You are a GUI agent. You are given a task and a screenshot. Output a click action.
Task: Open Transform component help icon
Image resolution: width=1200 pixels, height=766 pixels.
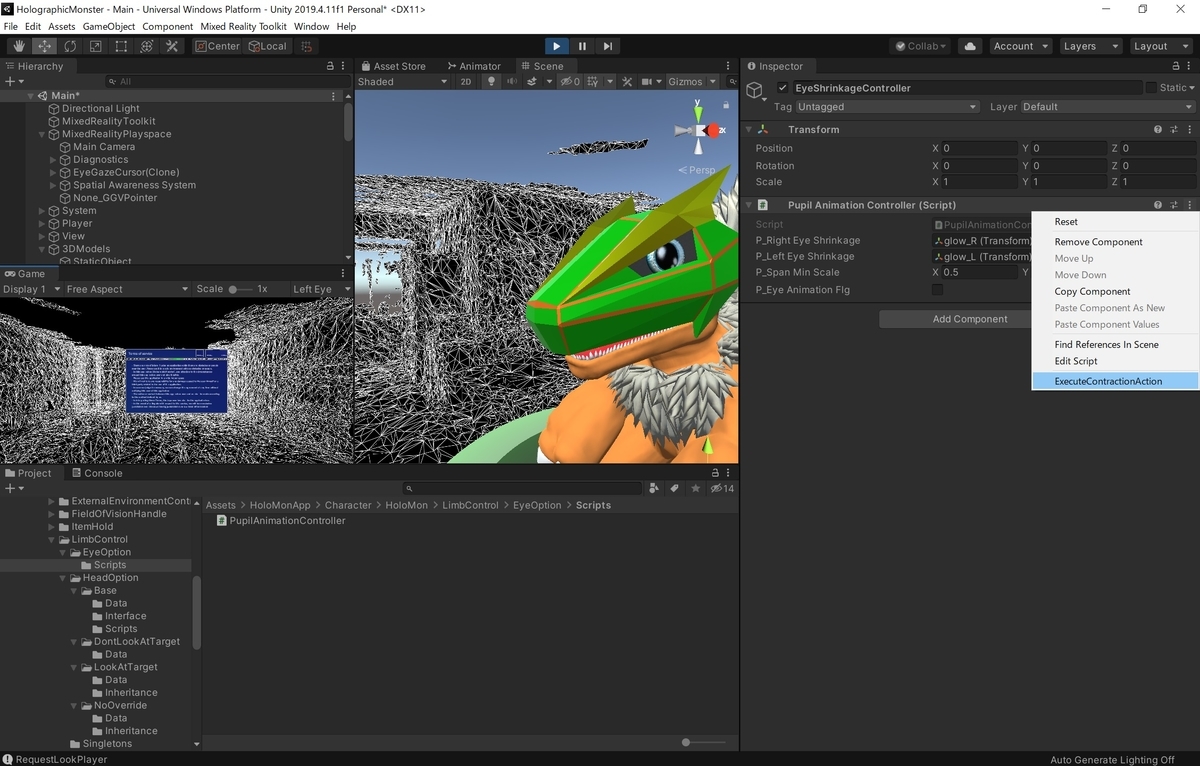tap(1158, 130)
